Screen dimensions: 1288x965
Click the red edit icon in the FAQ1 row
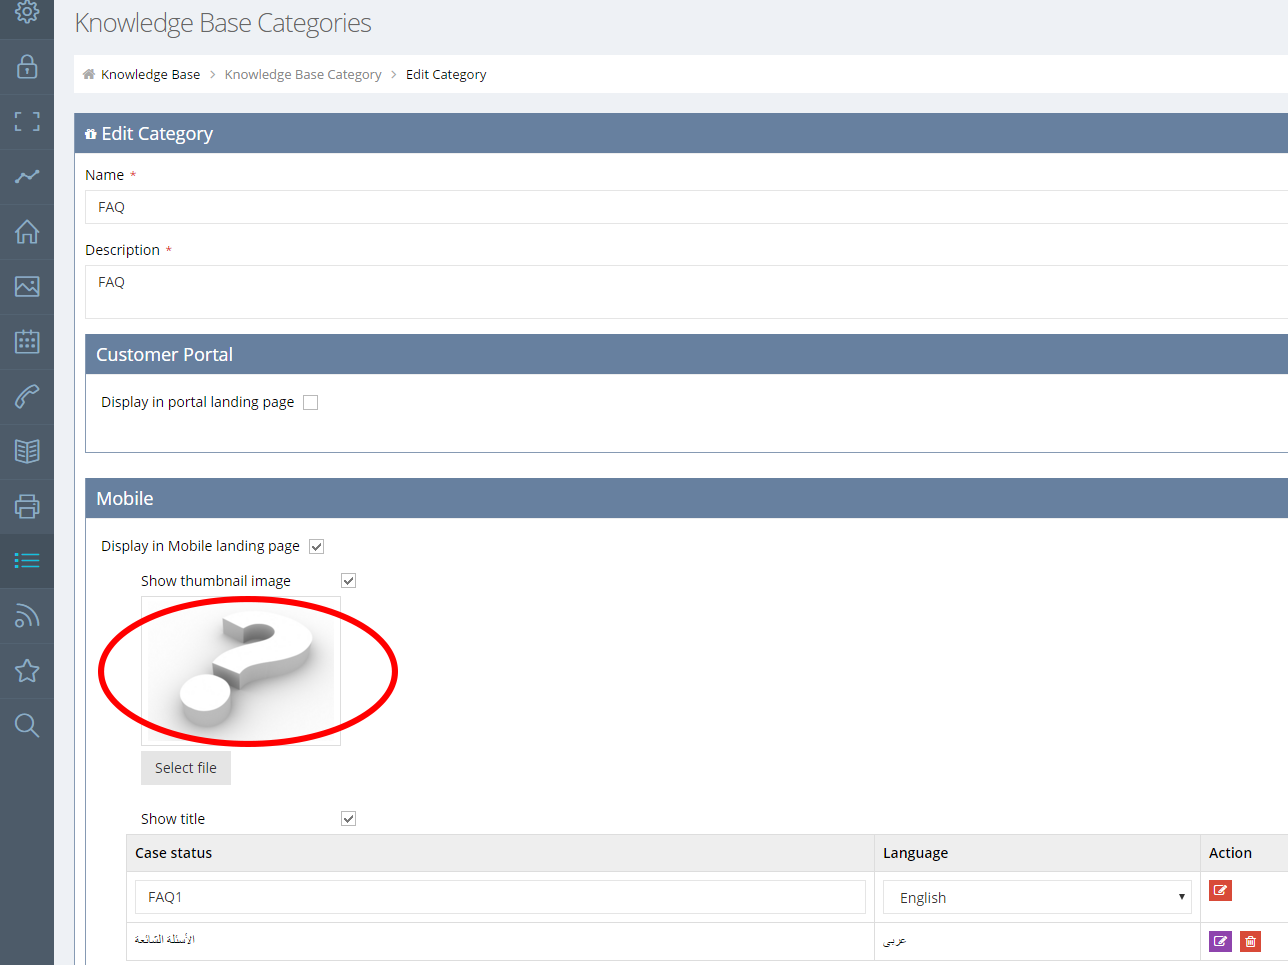point(1220,890)
